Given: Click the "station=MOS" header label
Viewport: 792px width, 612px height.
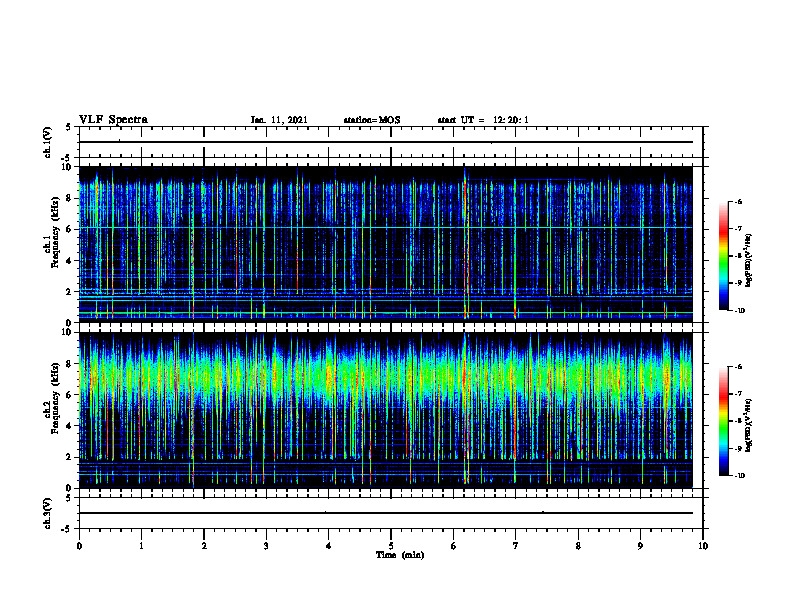Looking at the screenshot, I should (372, 120).
